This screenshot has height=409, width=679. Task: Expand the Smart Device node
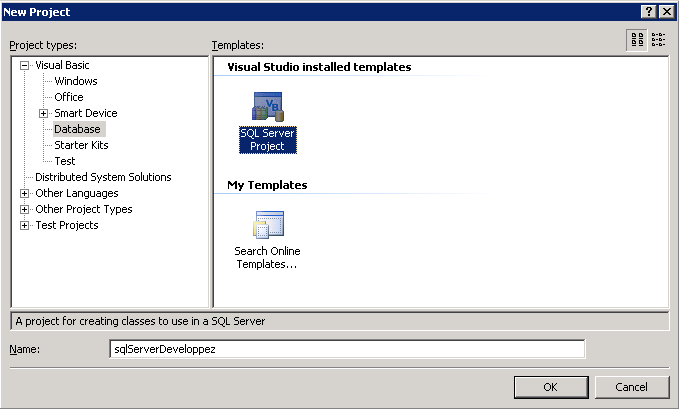point(44,113)
